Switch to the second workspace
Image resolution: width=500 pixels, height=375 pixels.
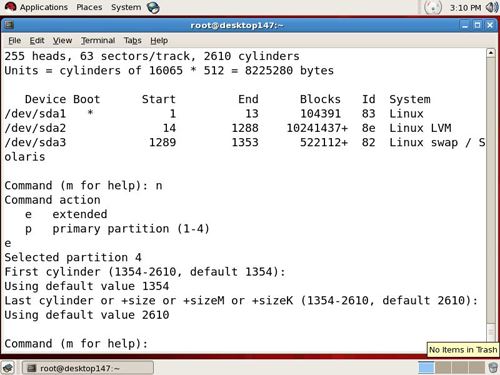click(x=443, y=368)
